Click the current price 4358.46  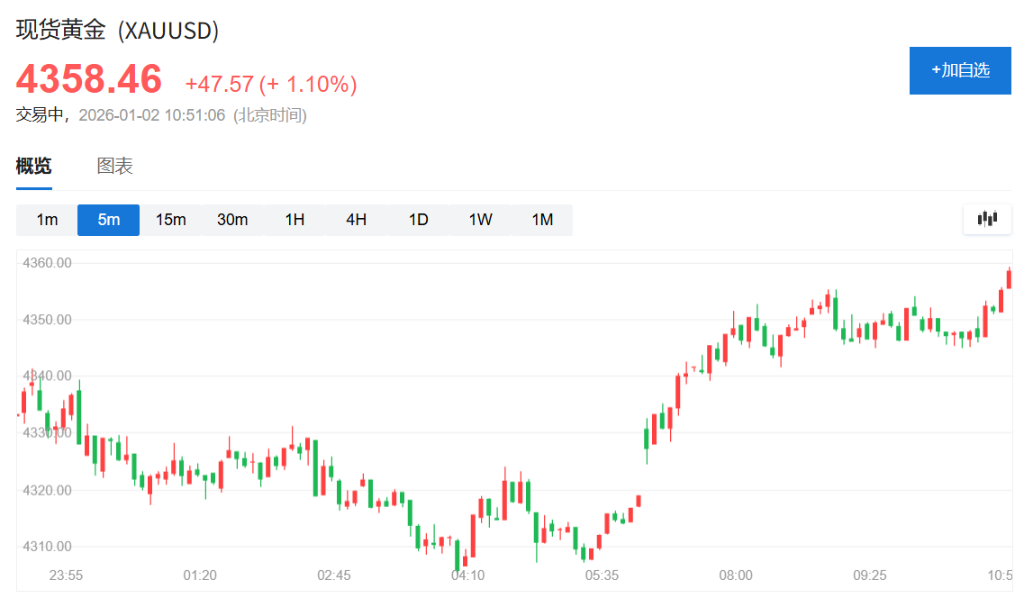coord(88,78)
